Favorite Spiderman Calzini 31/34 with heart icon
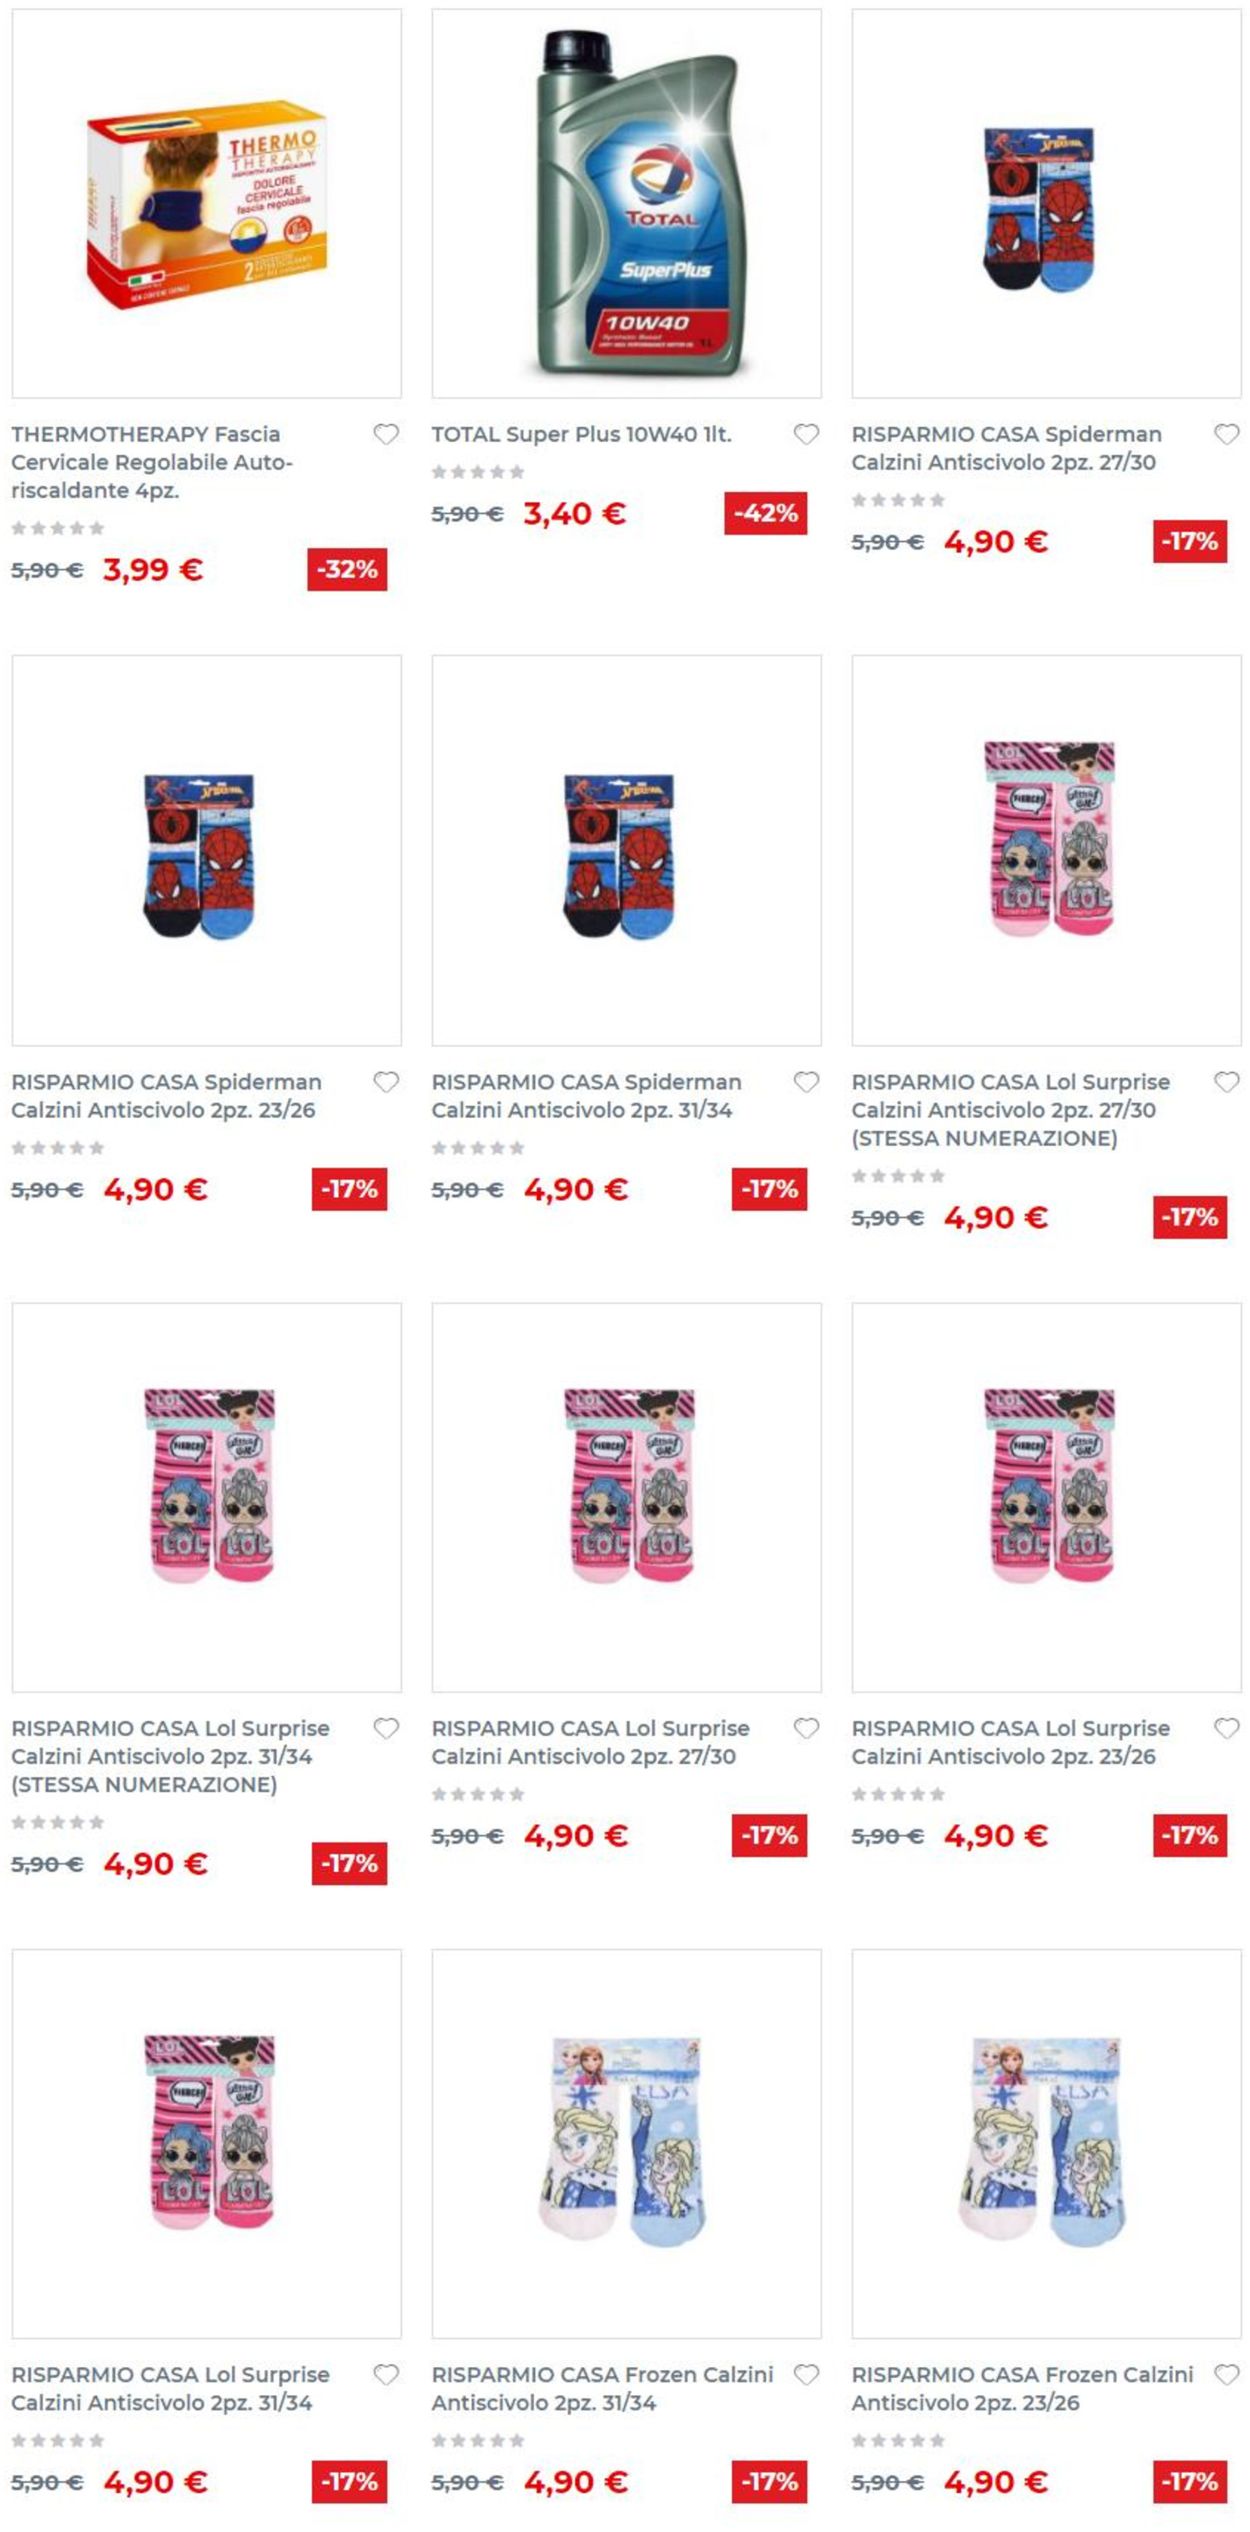The image size is (1250, 2532). (806, 1082)
